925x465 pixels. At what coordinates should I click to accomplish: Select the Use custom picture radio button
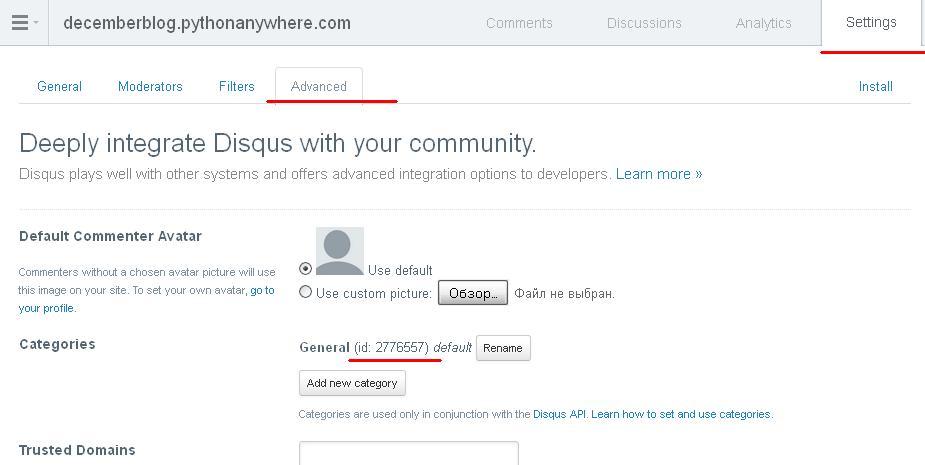306,293
